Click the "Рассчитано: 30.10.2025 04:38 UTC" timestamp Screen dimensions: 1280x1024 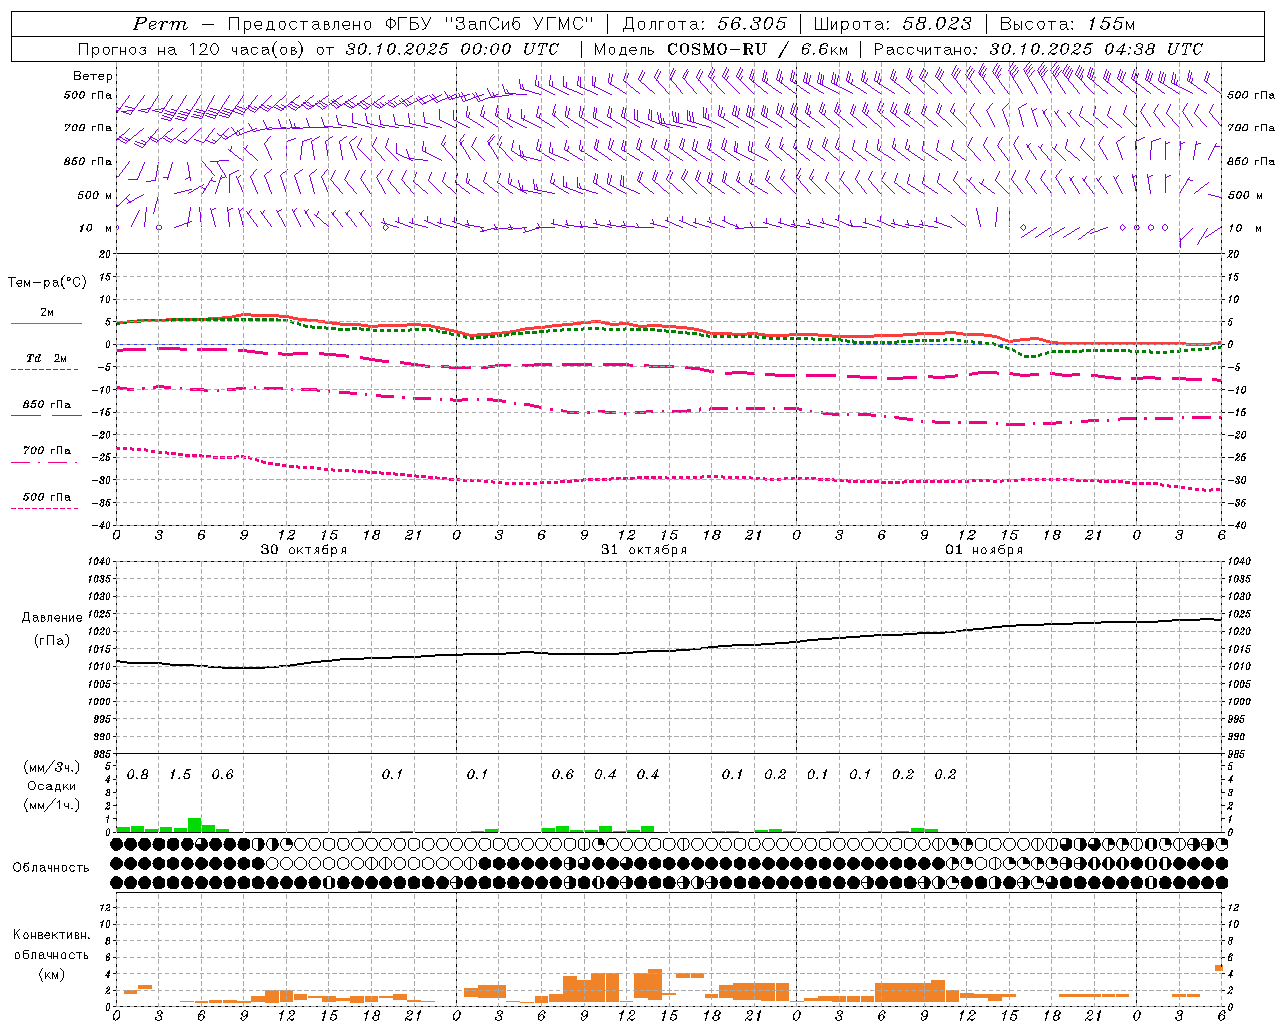pyautogui.click(x=1038, y=49)
